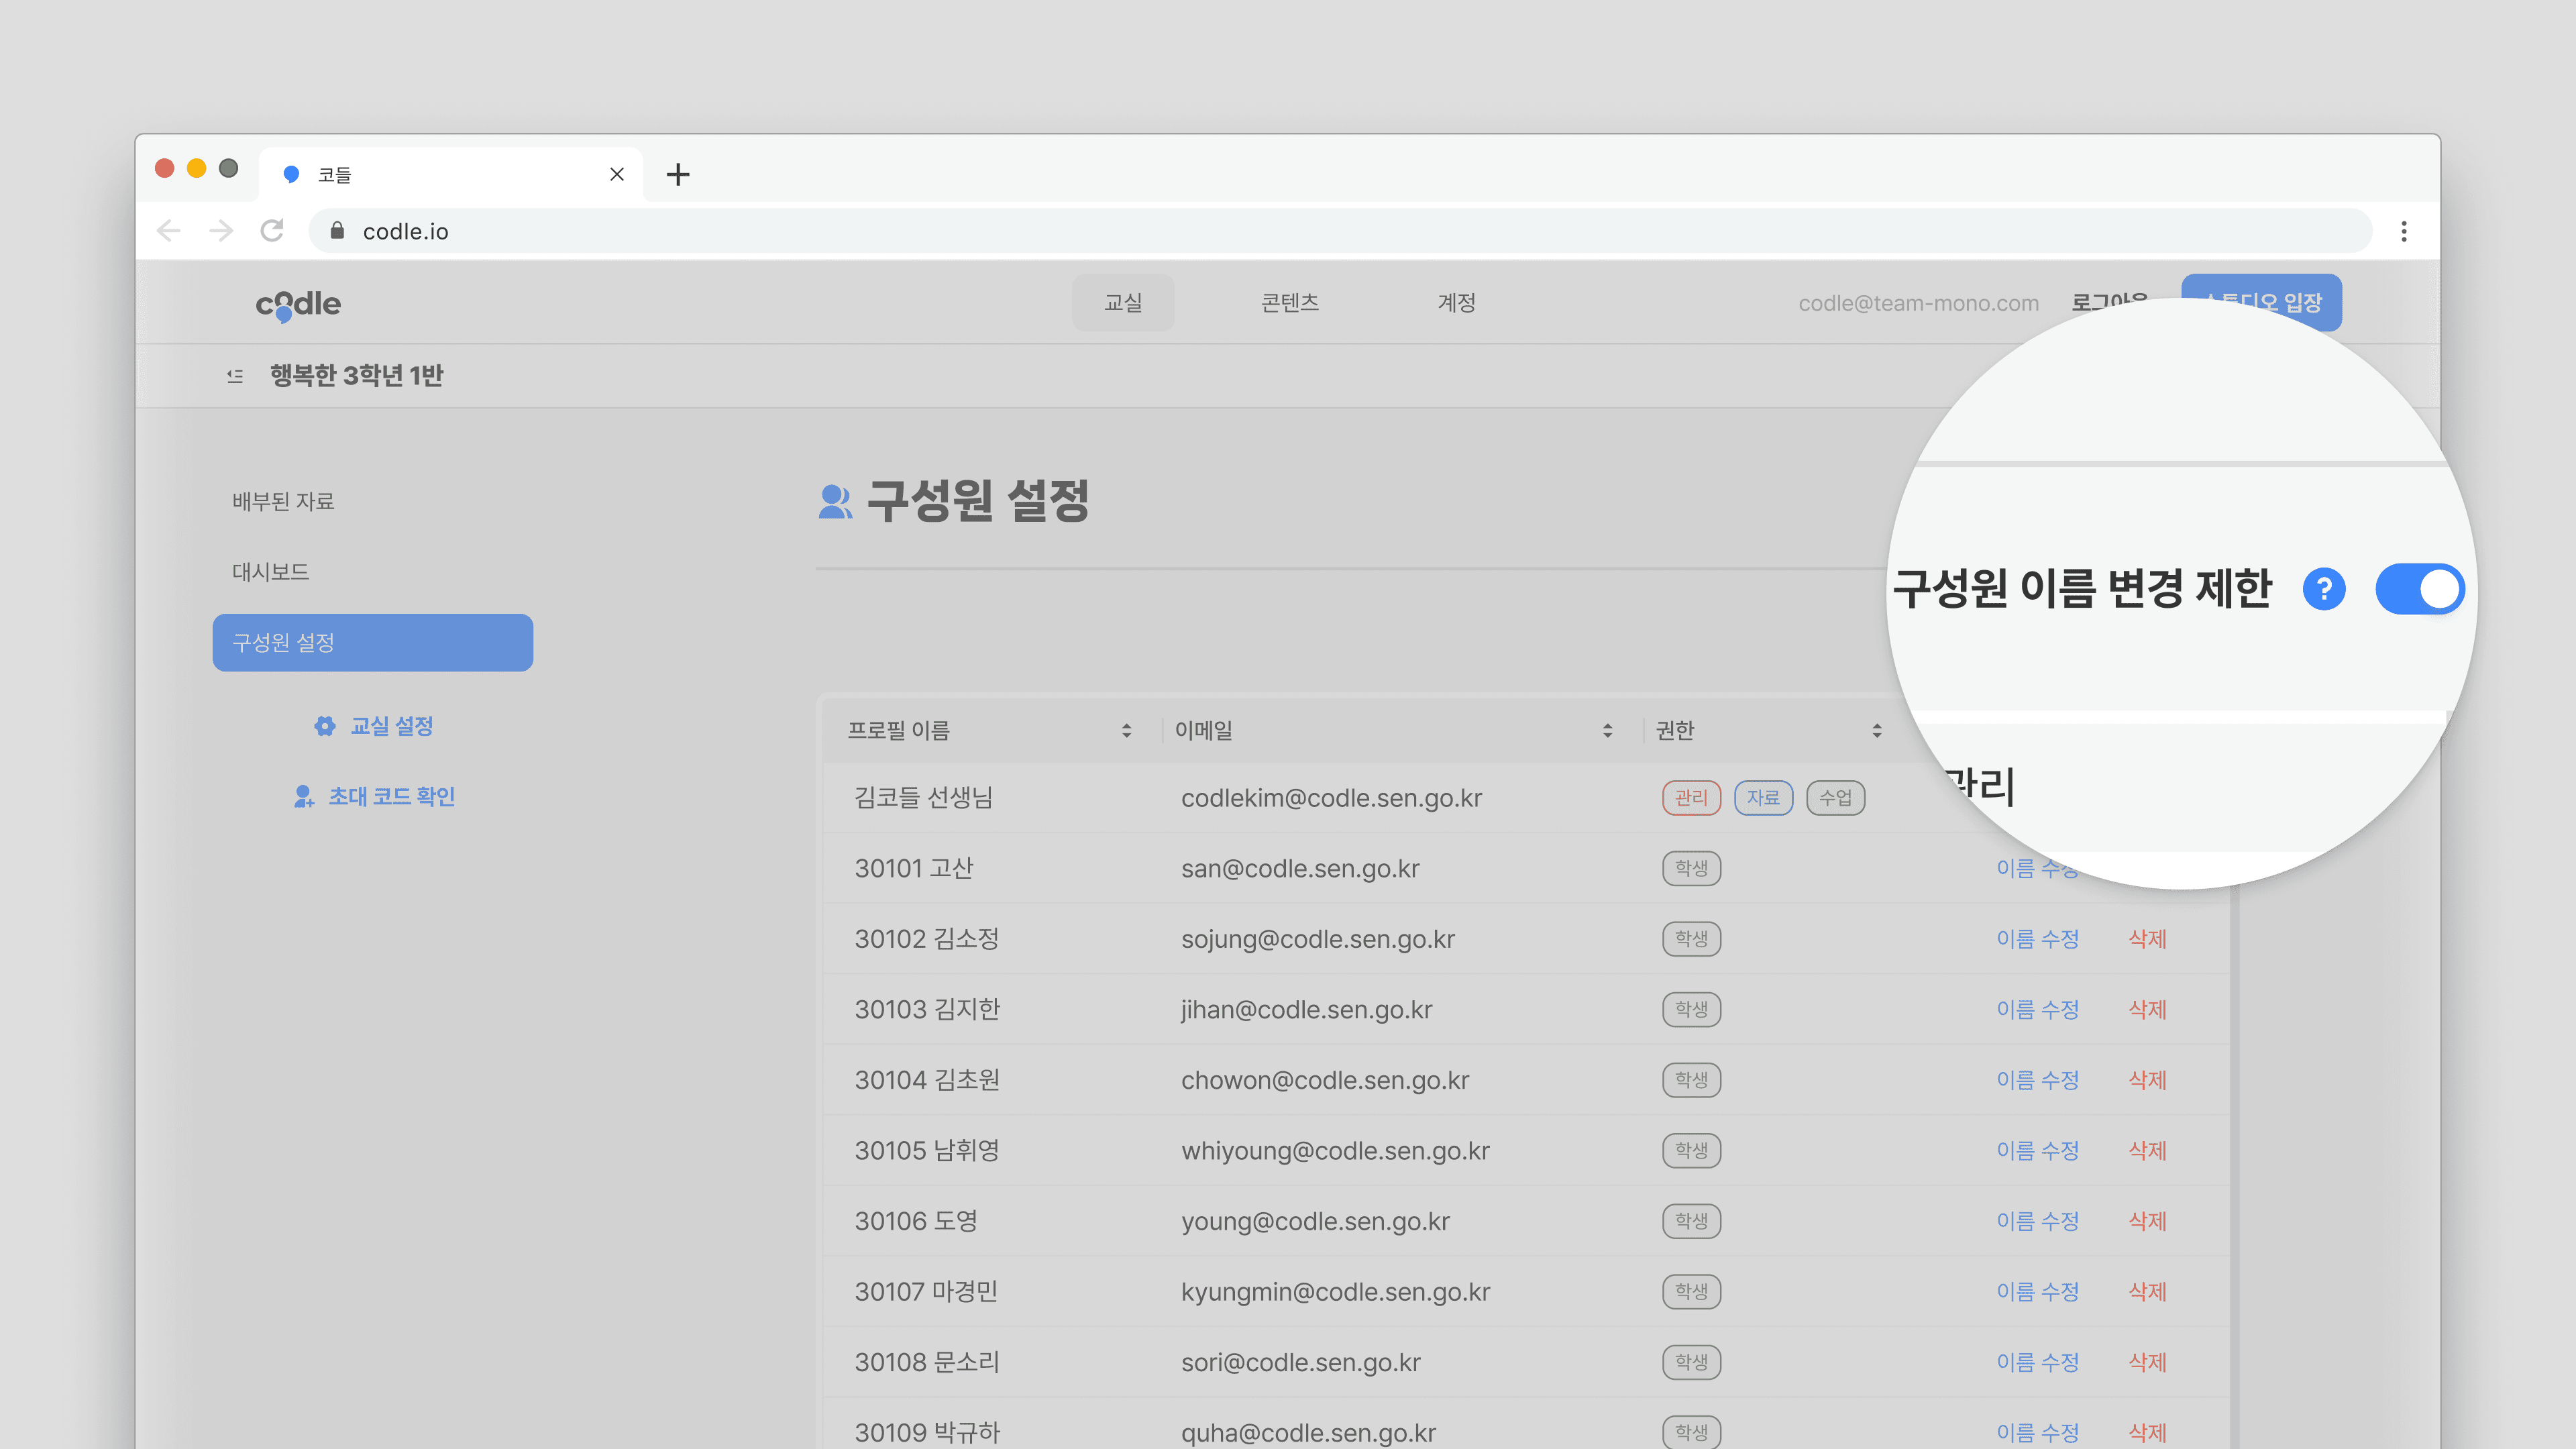Click the browser forward arrow

point(221,231)
